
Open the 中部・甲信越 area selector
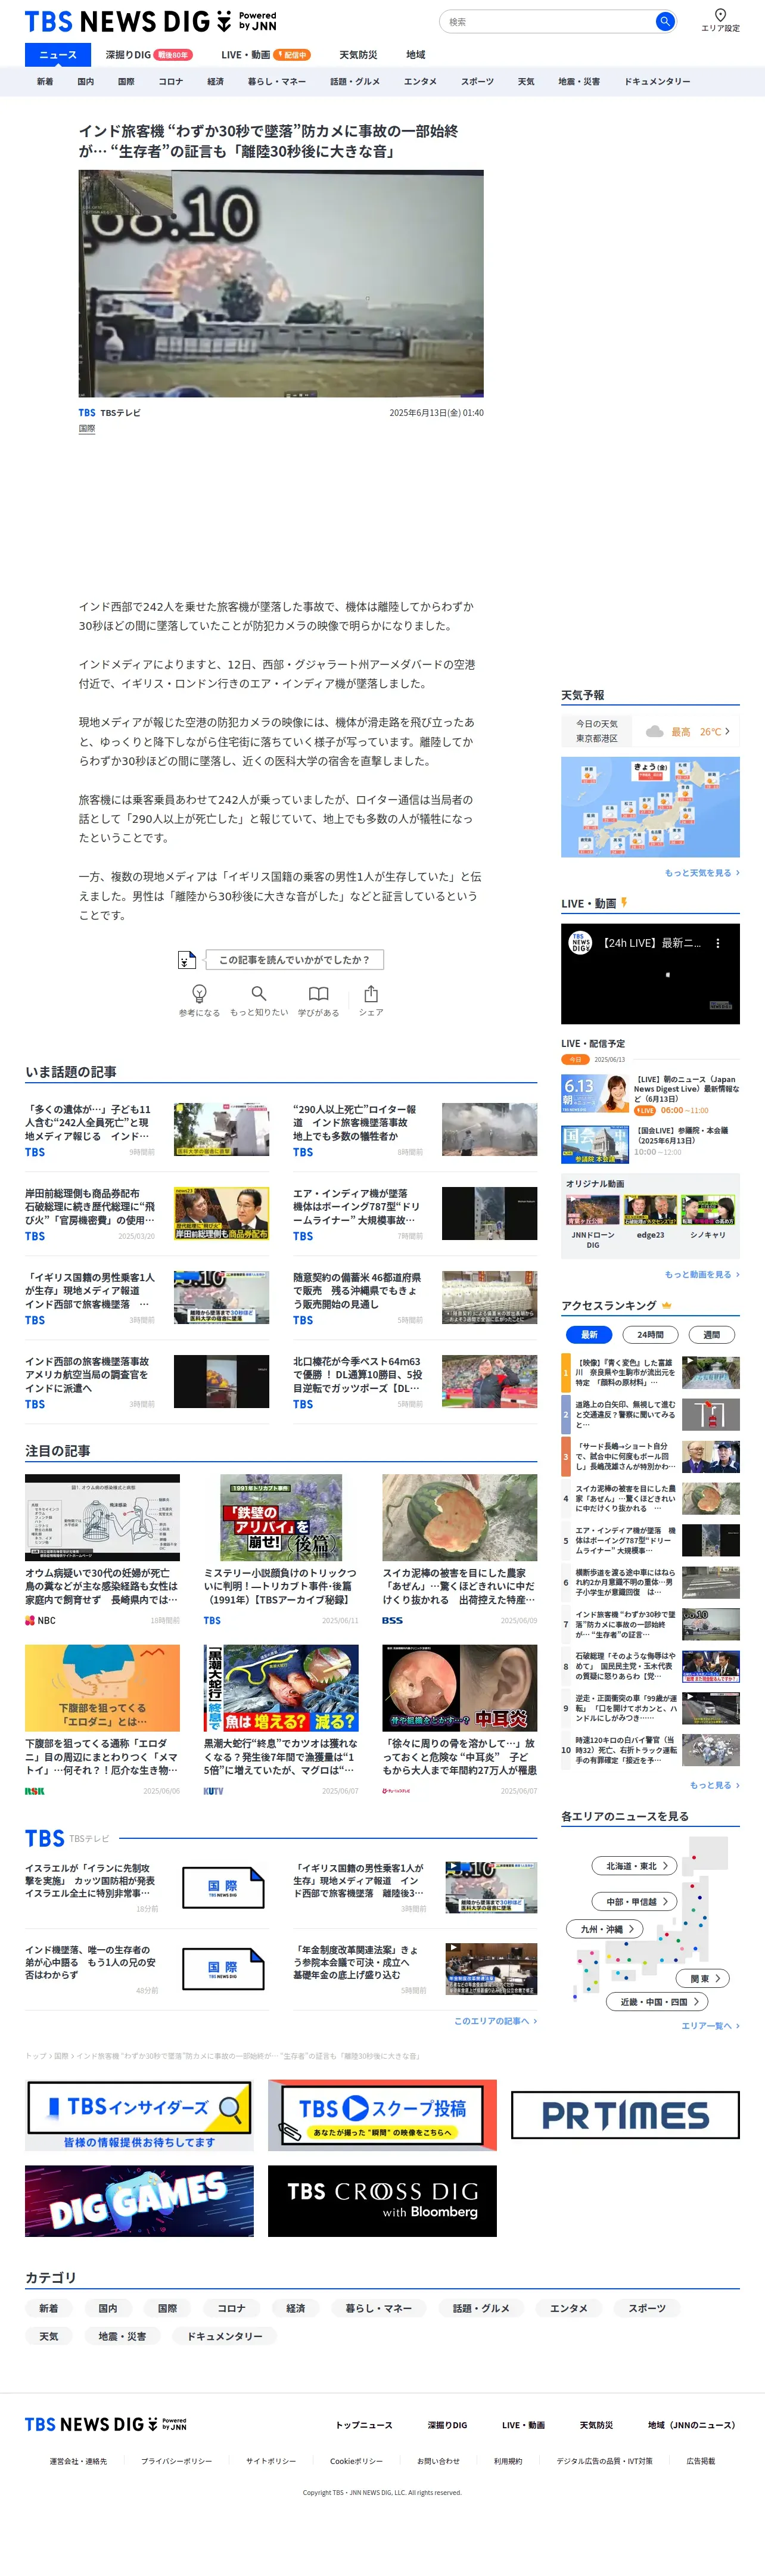point(635,1901)
